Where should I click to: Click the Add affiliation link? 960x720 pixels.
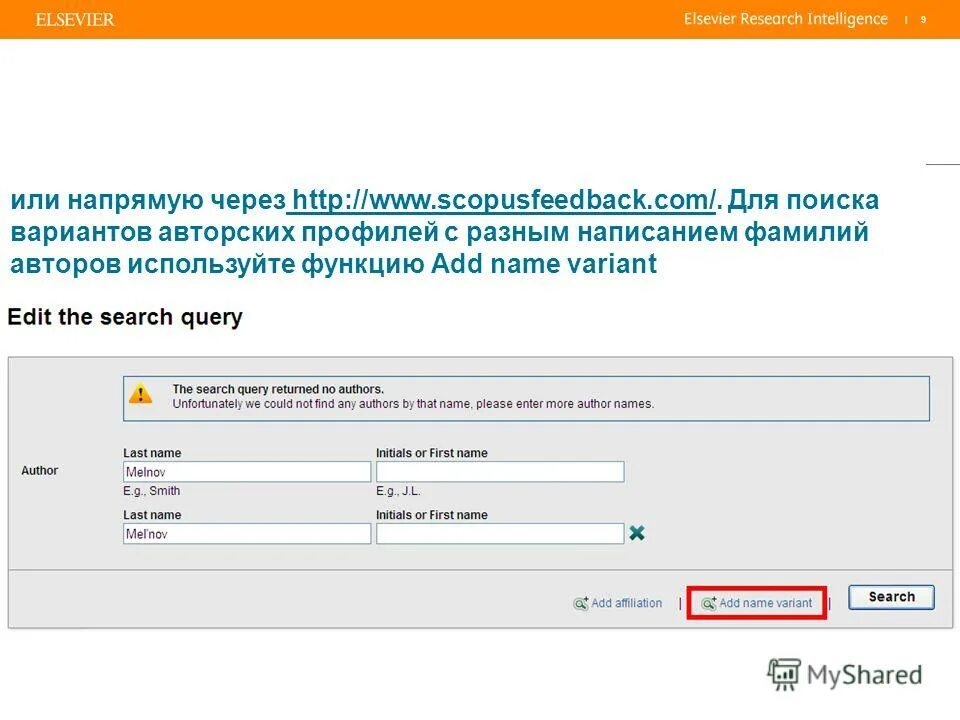tap(626, 603)
